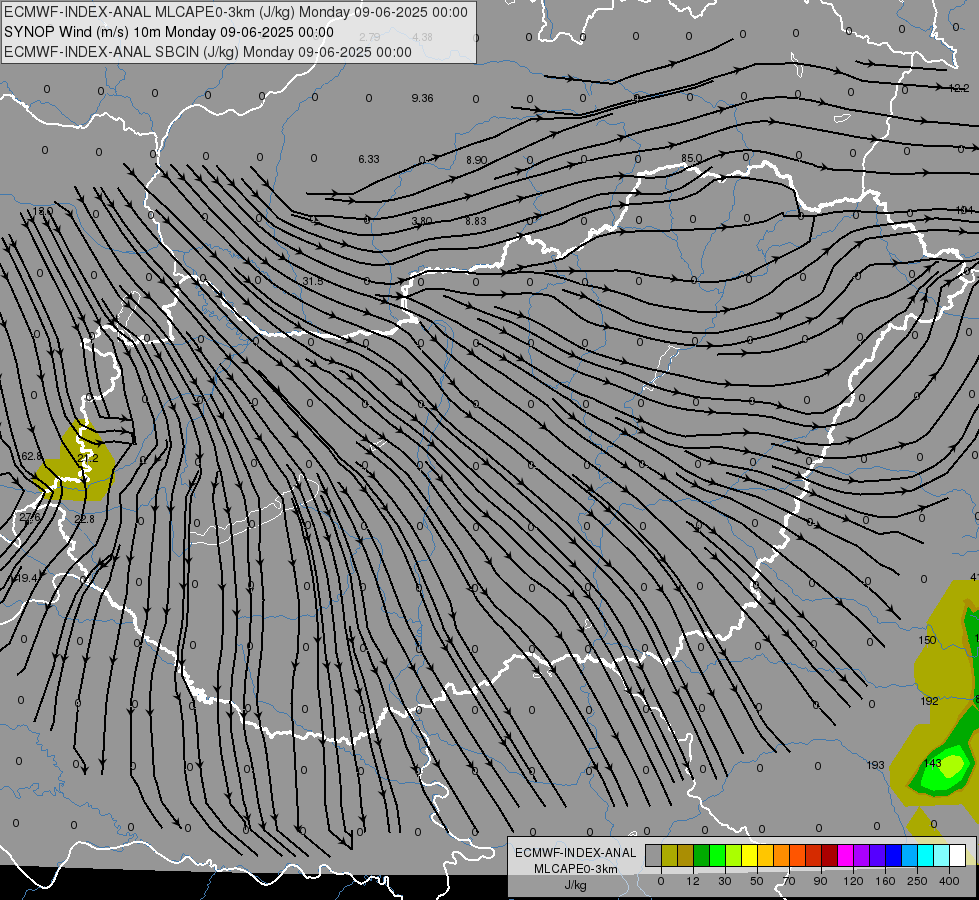Select the dark gold legend swatch
Viewport: 979px width, 900px height.
click(x=686, y=855)
